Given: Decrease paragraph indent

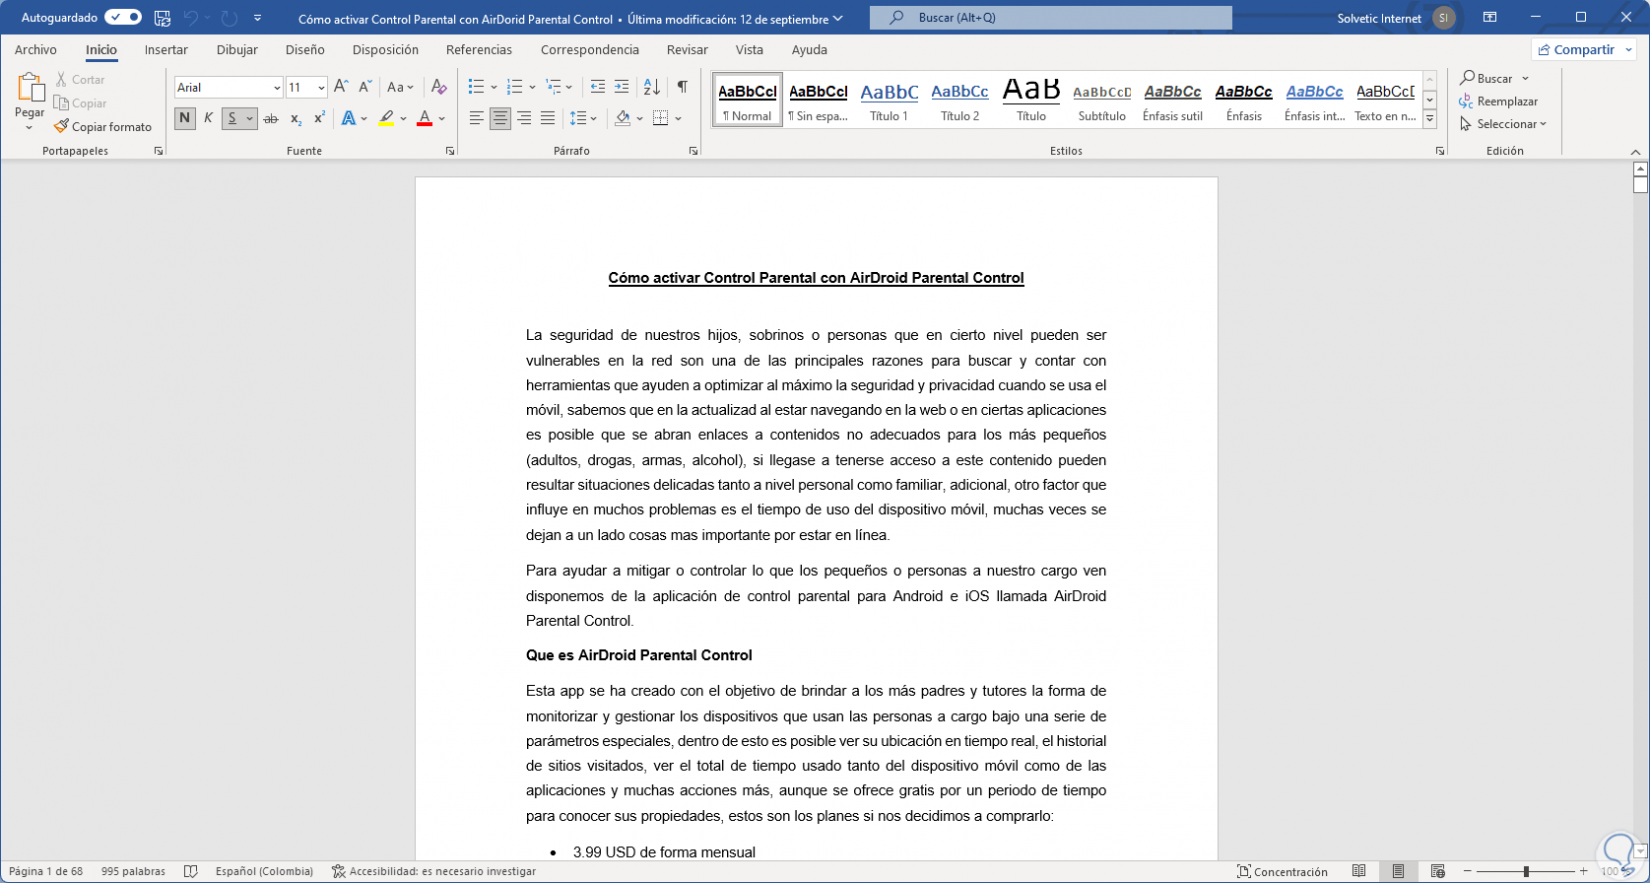Looking at the screenshot, I should 598,87.
